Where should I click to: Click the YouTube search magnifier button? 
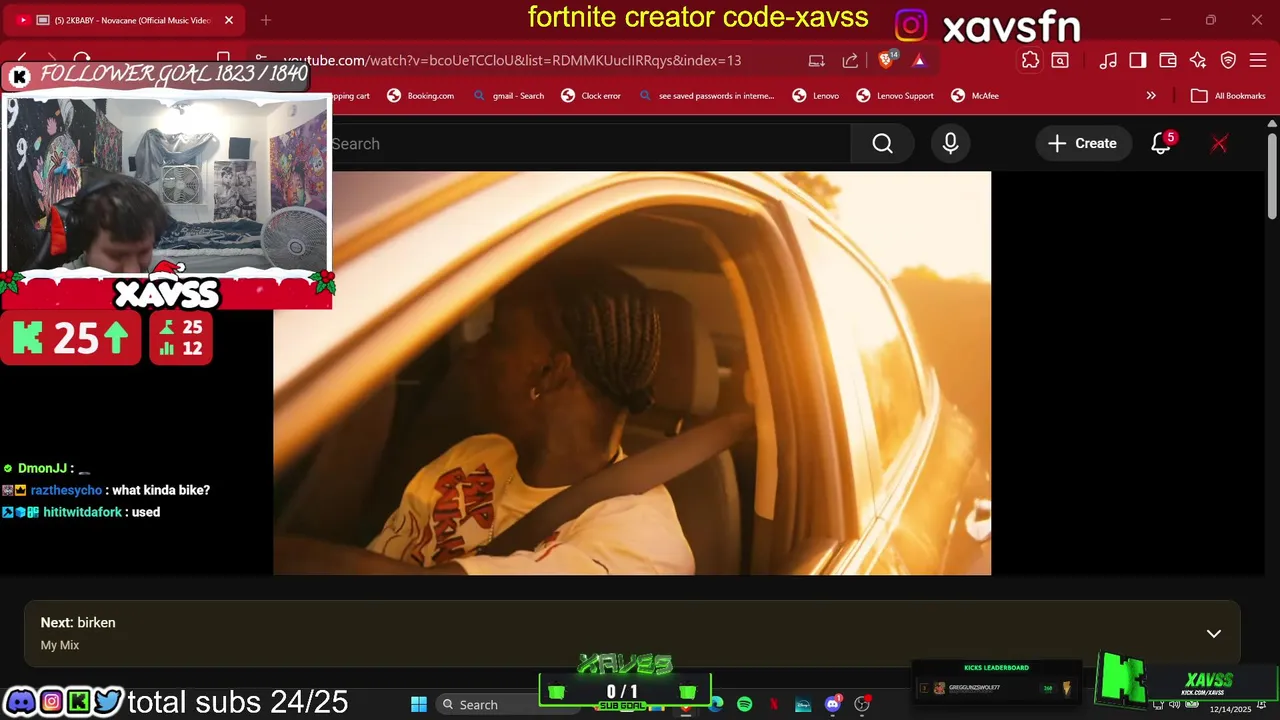(x=882, y=144)
